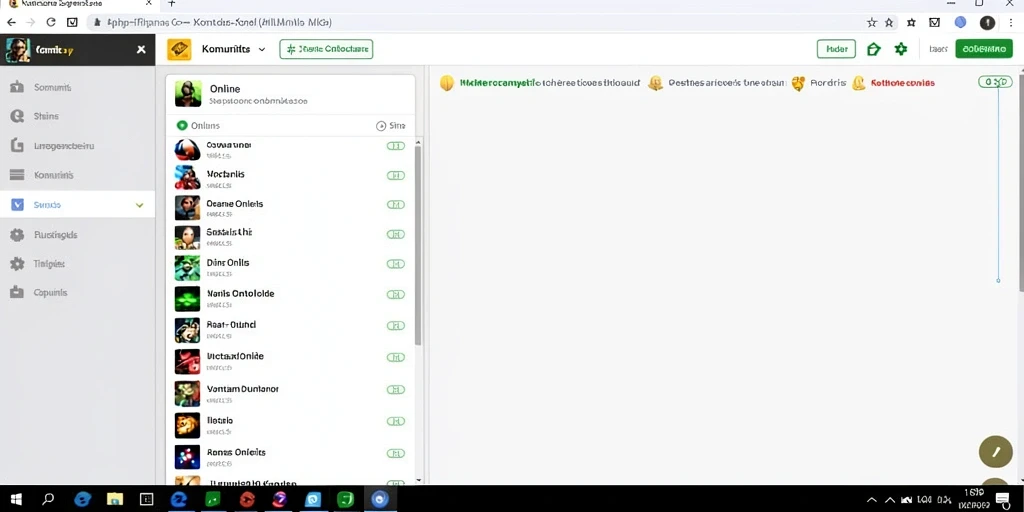Expand the chevron on the selected Surado item
This screenshot has width=1024, height=512.
[139, 205]
